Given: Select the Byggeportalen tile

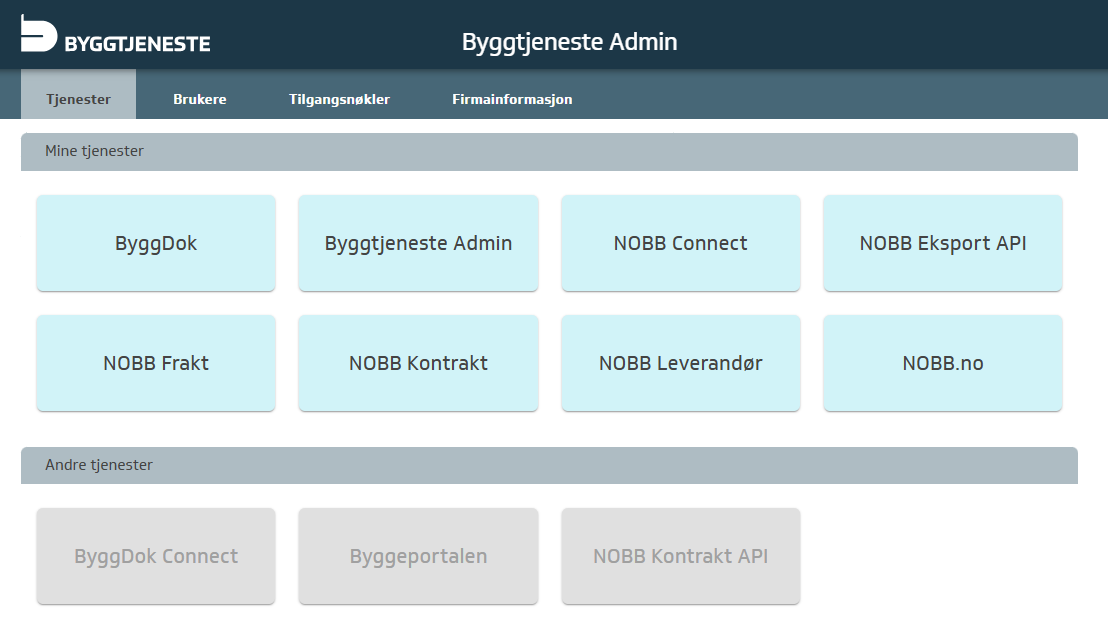Looking at the screenshot, I should [x=418, y=556].
